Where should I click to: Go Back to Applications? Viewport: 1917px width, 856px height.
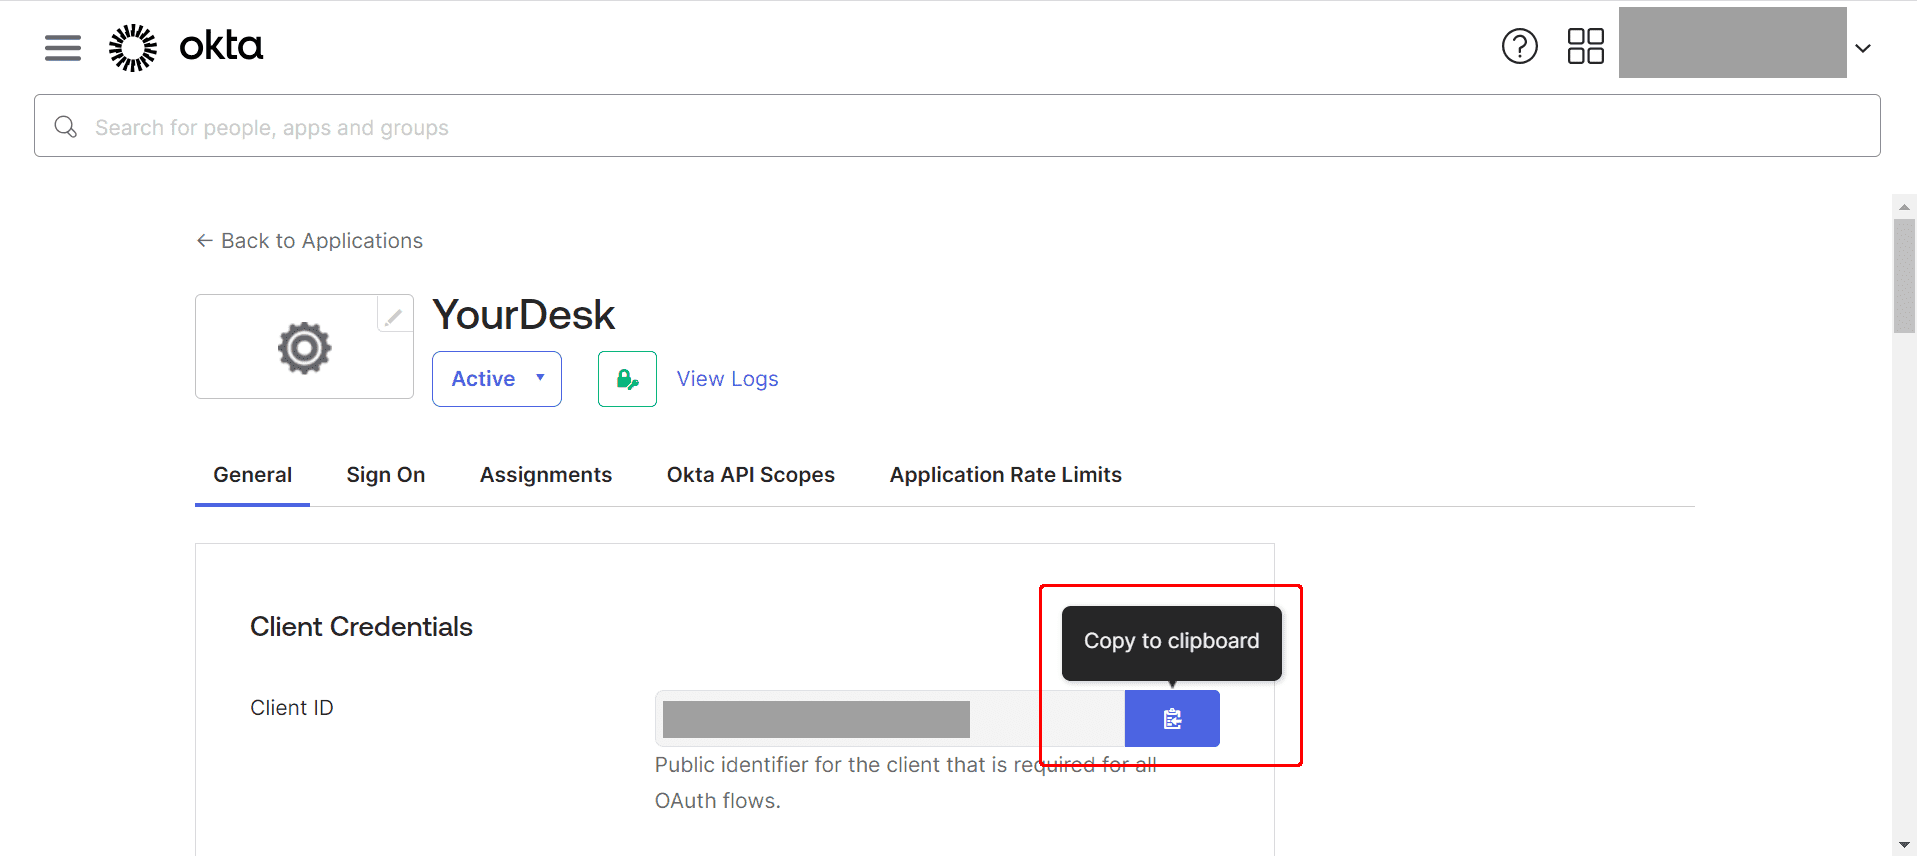(309, 241)
